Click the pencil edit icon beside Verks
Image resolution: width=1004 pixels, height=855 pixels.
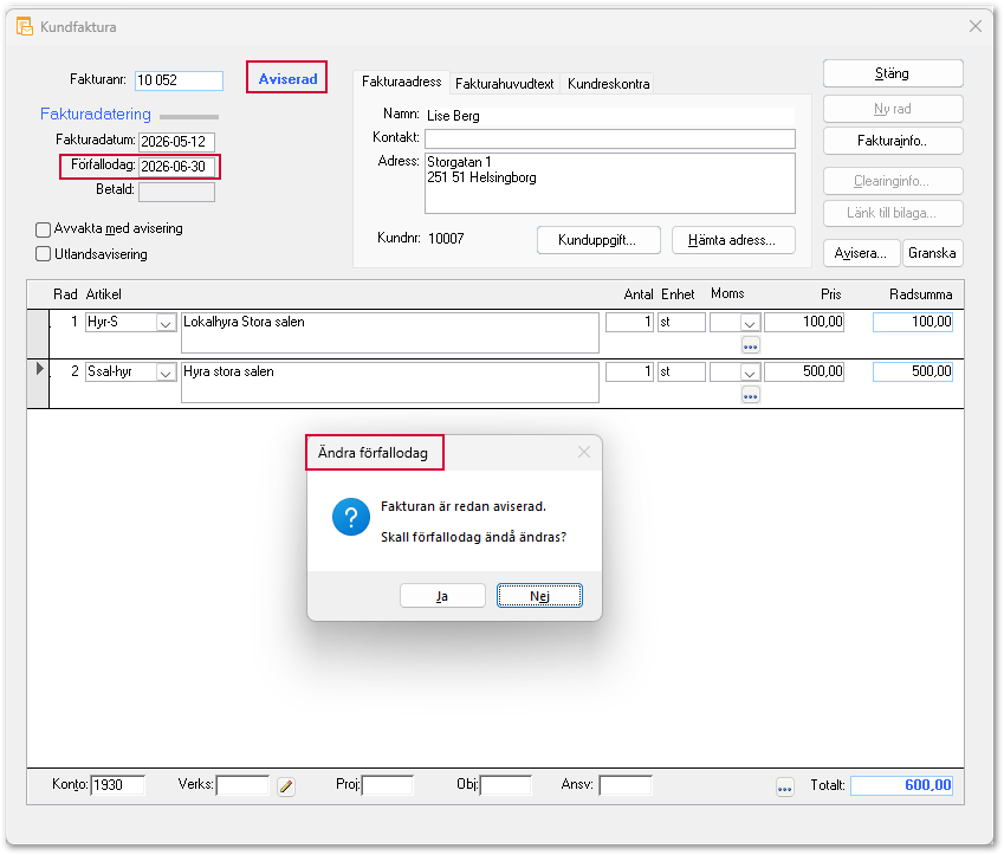(286, 786)
